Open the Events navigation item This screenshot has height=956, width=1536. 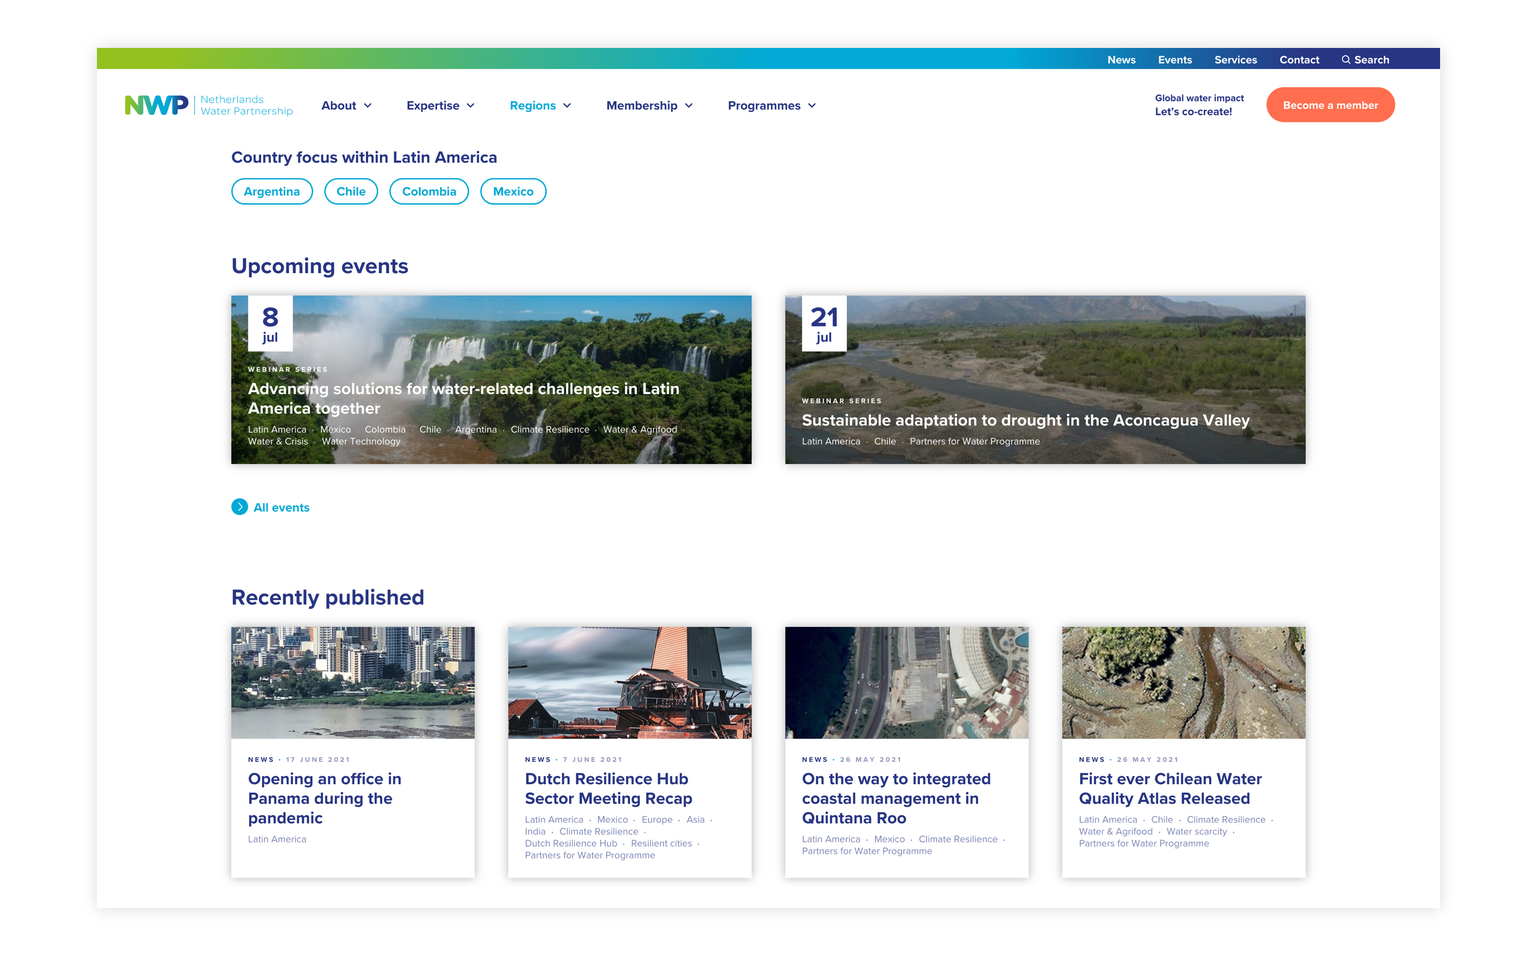coord(1175,59)
